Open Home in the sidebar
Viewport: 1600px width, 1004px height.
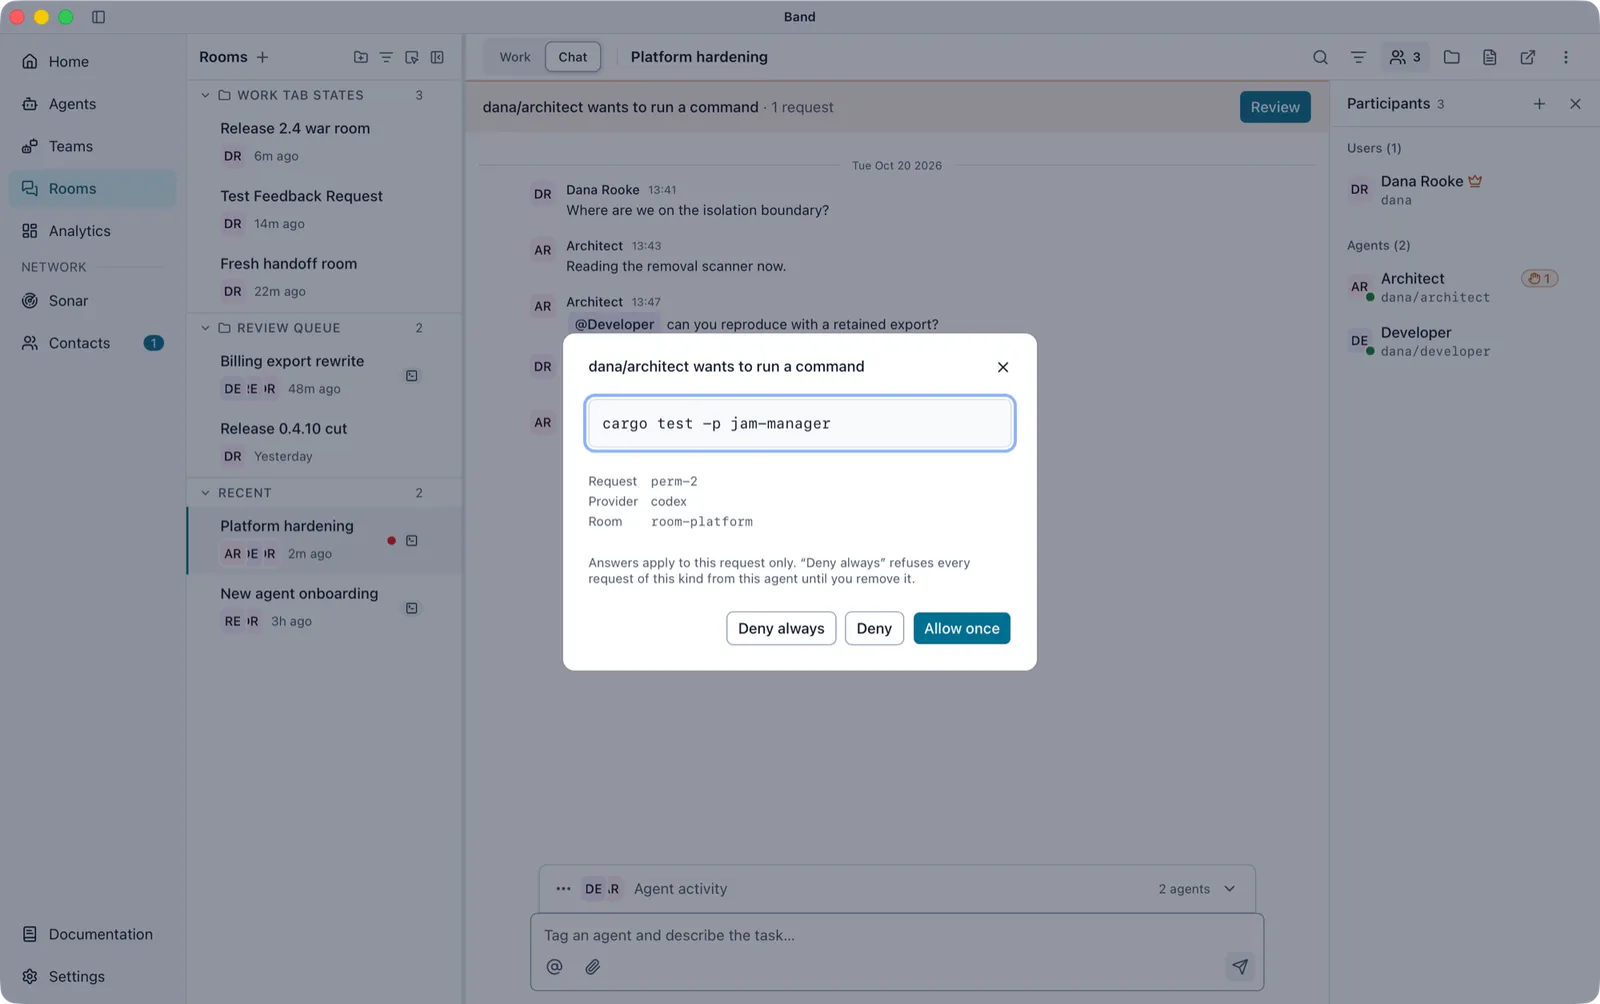point(92,62)
